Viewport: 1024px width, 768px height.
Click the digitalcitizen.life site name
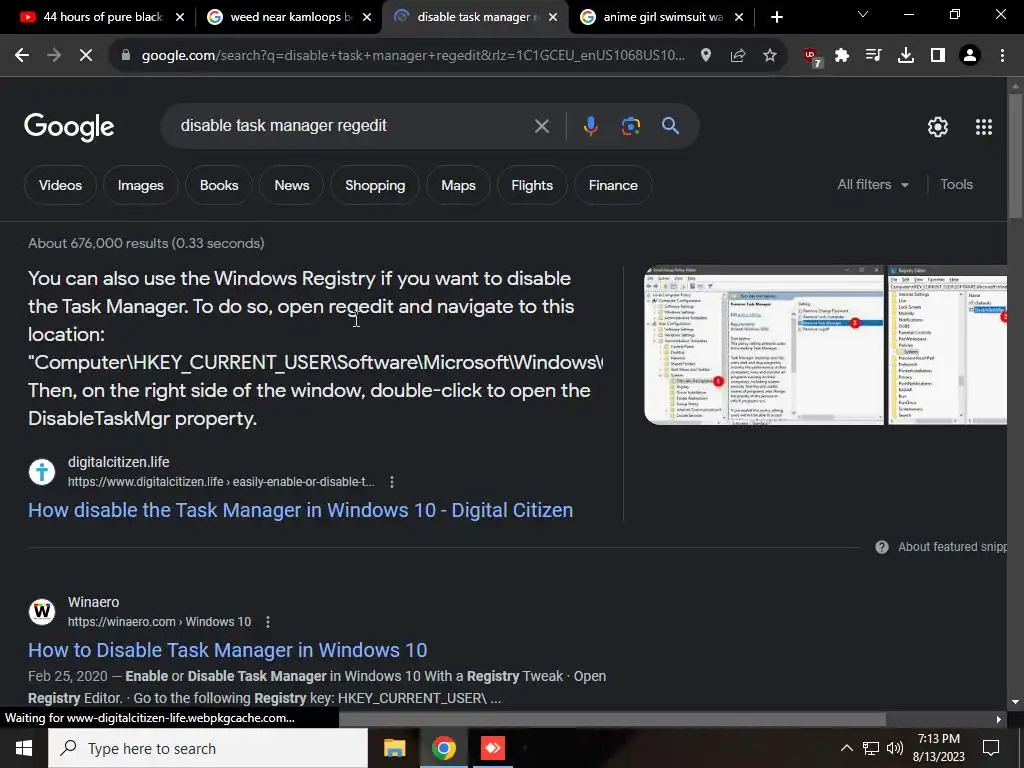point(118,462)
